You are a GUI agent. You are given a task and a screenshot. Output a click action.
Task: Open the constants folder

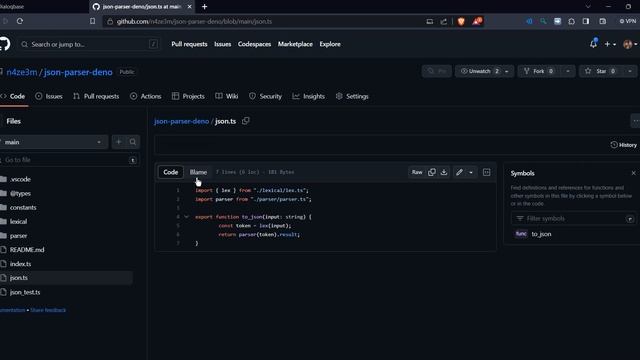(23, 207)
